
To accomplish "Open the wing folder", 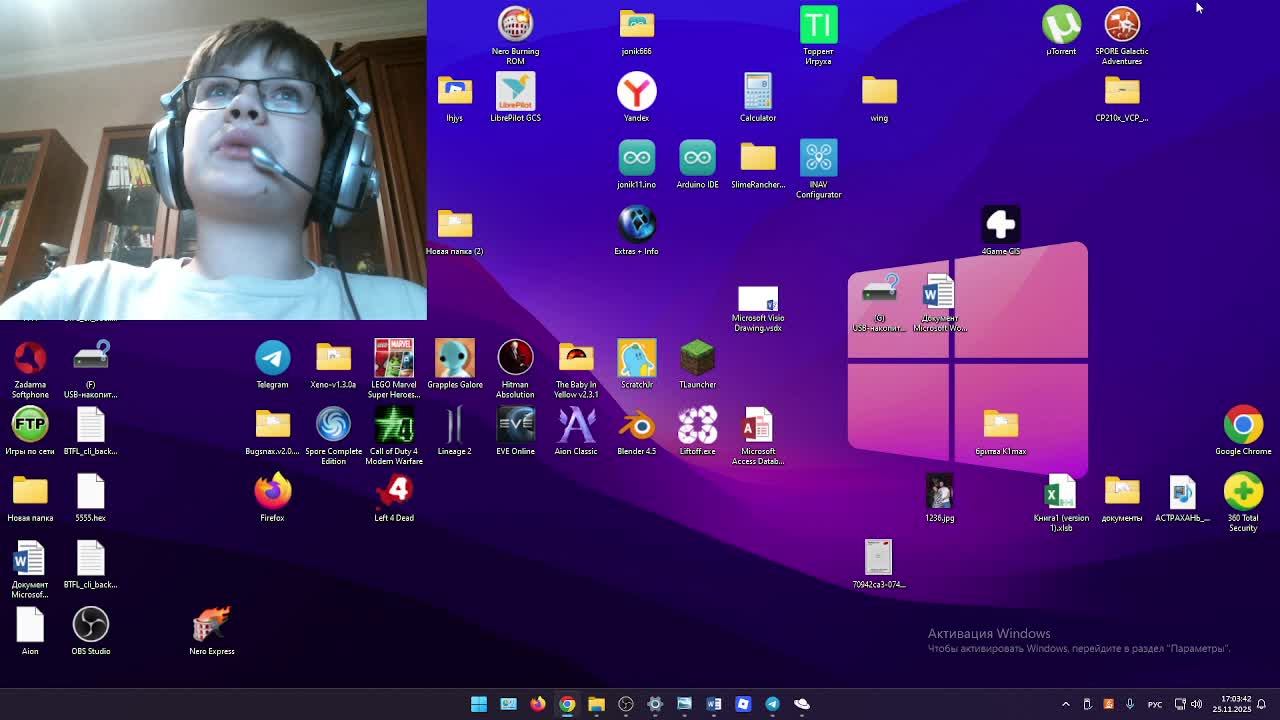I will point(879,91).
